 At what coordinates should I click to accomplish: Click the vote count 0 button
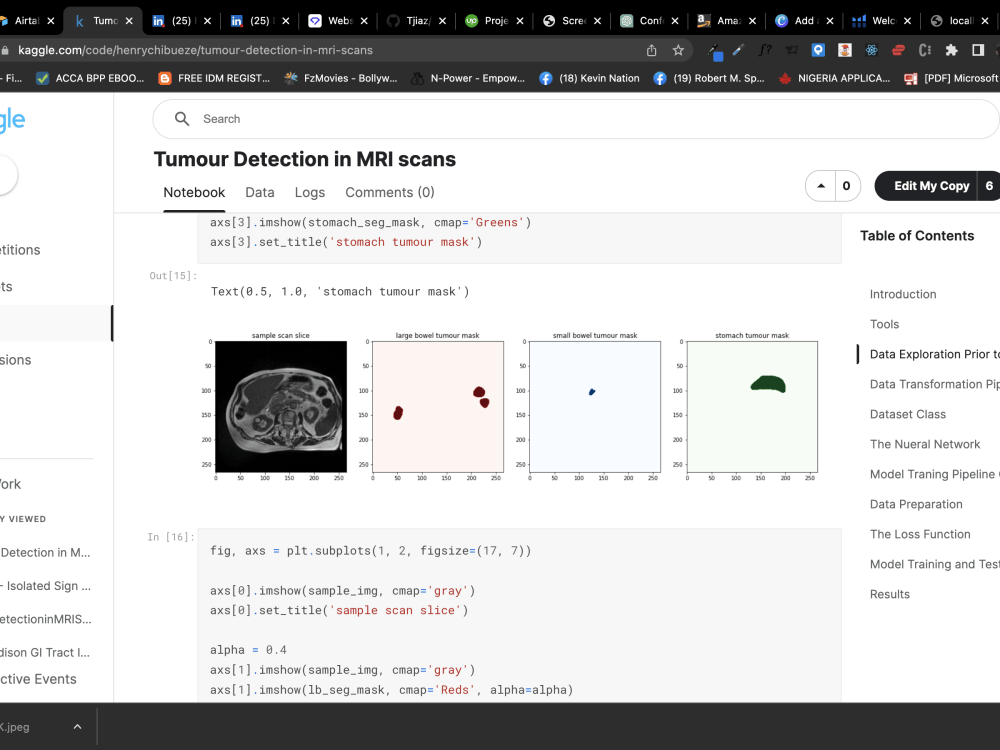point(847,186)
